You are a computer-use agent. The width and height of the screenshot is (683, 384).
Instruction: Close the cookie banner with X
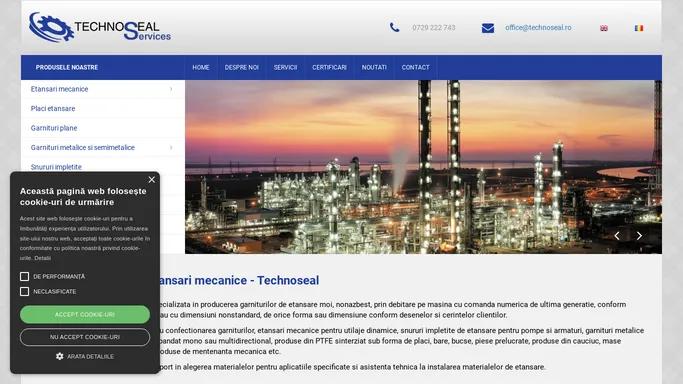[152, 179]
